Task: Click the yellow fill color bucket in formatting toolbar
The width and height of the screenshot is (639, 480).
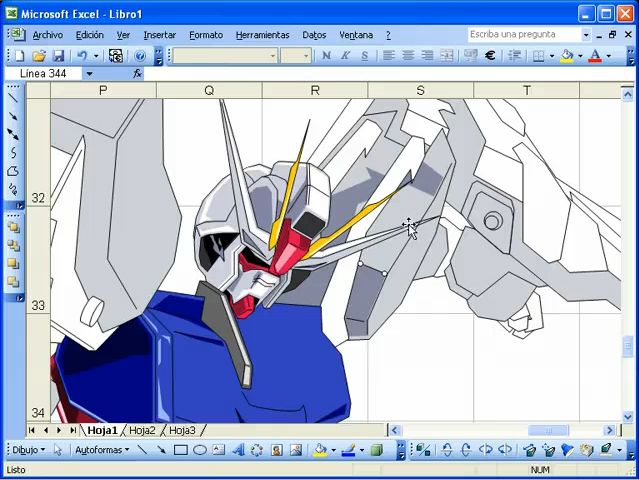Action: [567, 55]
